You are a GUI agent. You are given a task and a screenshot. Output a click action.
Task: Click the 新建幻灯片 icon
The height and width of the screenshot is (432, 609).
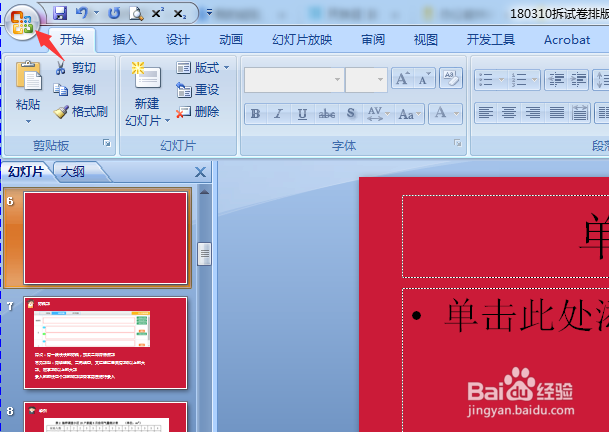[146, 75]
